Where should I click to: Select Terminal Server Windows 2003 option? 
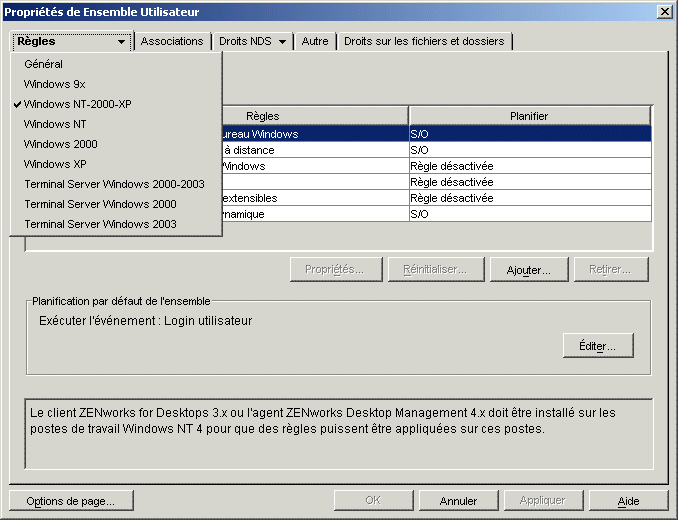click(100, 224)
